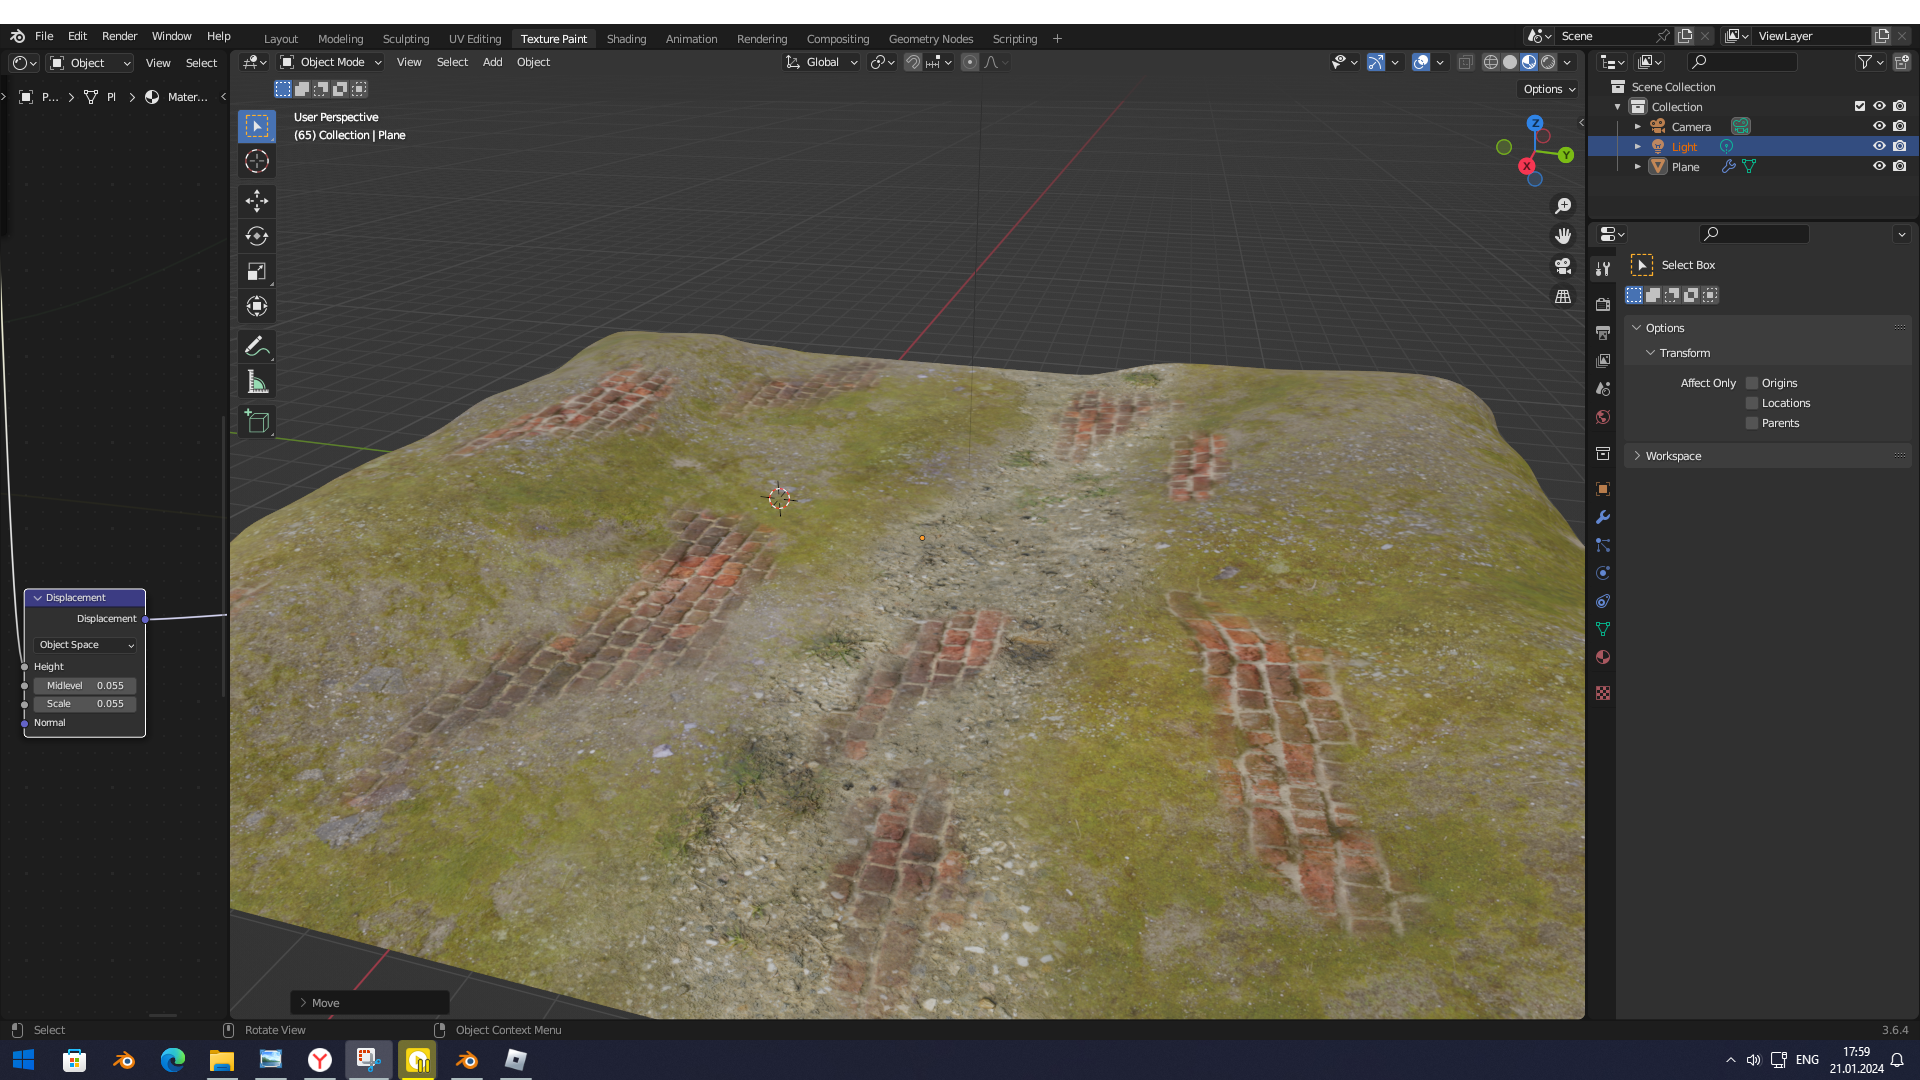Click the Scale value slider in Displacement node
This screenshot has height=1080, width=1920.
tap(85, 704)
